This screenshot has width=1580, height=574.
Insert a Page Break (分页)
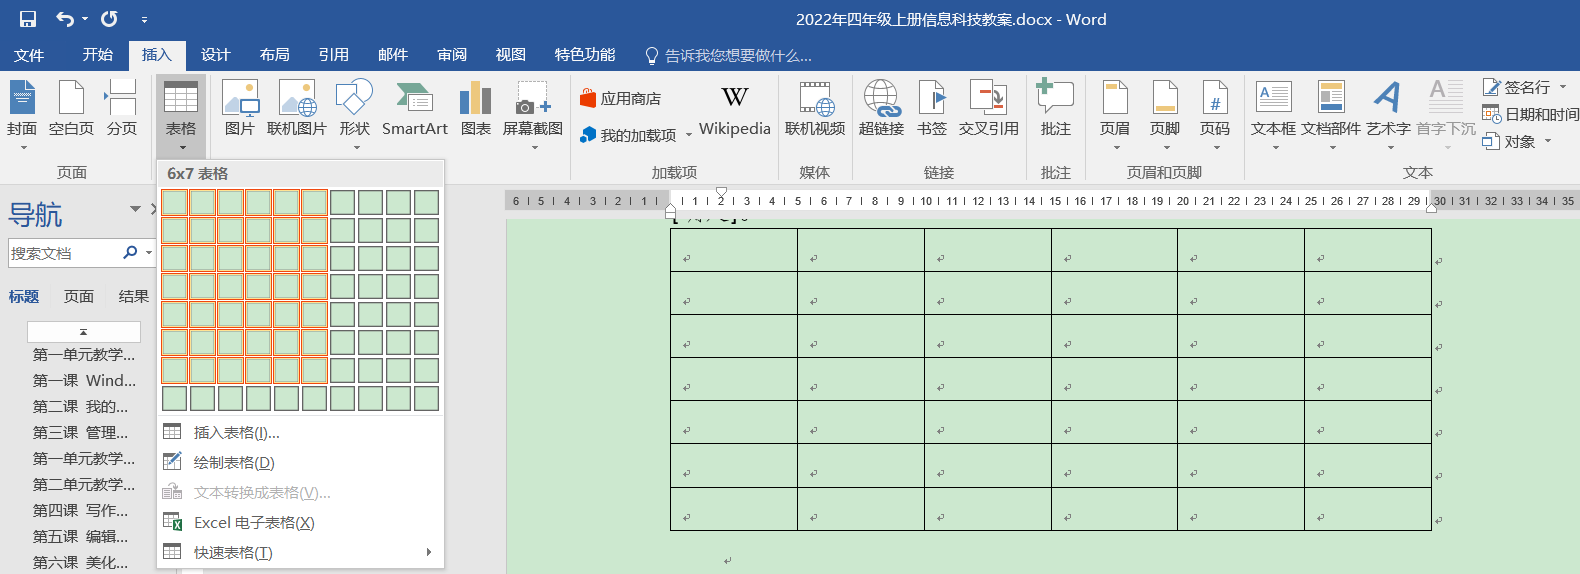coord(122,110)
